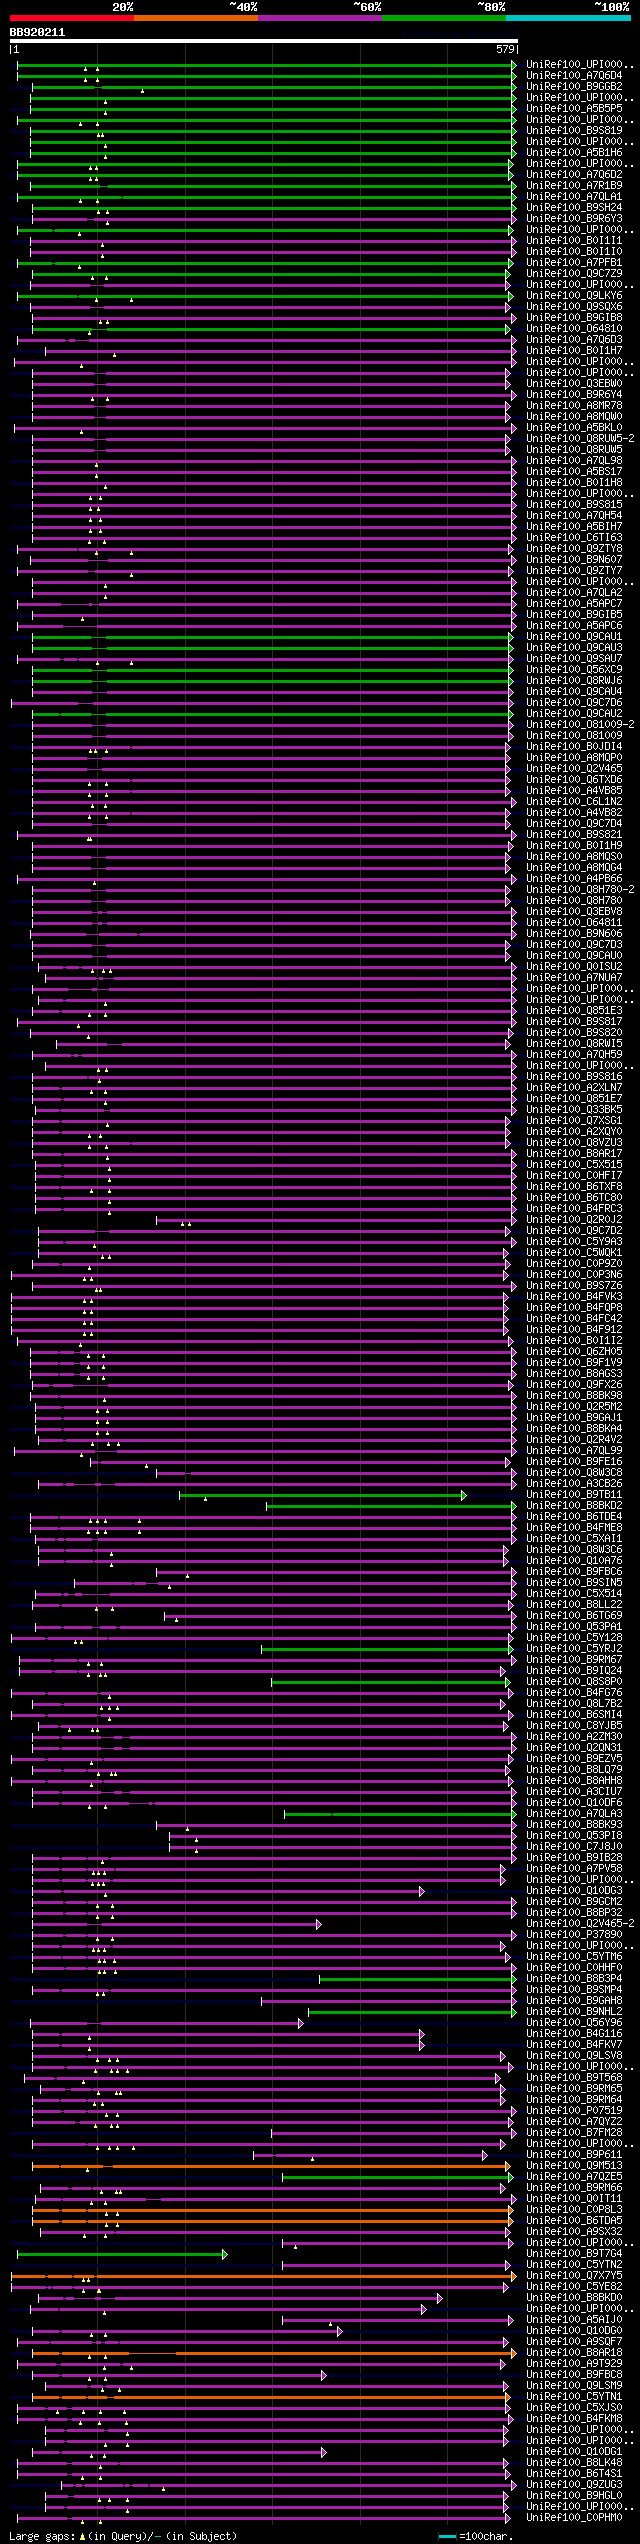Click label UniRef100_A7Q6D3
The width and height of the screenshot is (640, 2544).
pyautogui.click(x=574, y=339)
